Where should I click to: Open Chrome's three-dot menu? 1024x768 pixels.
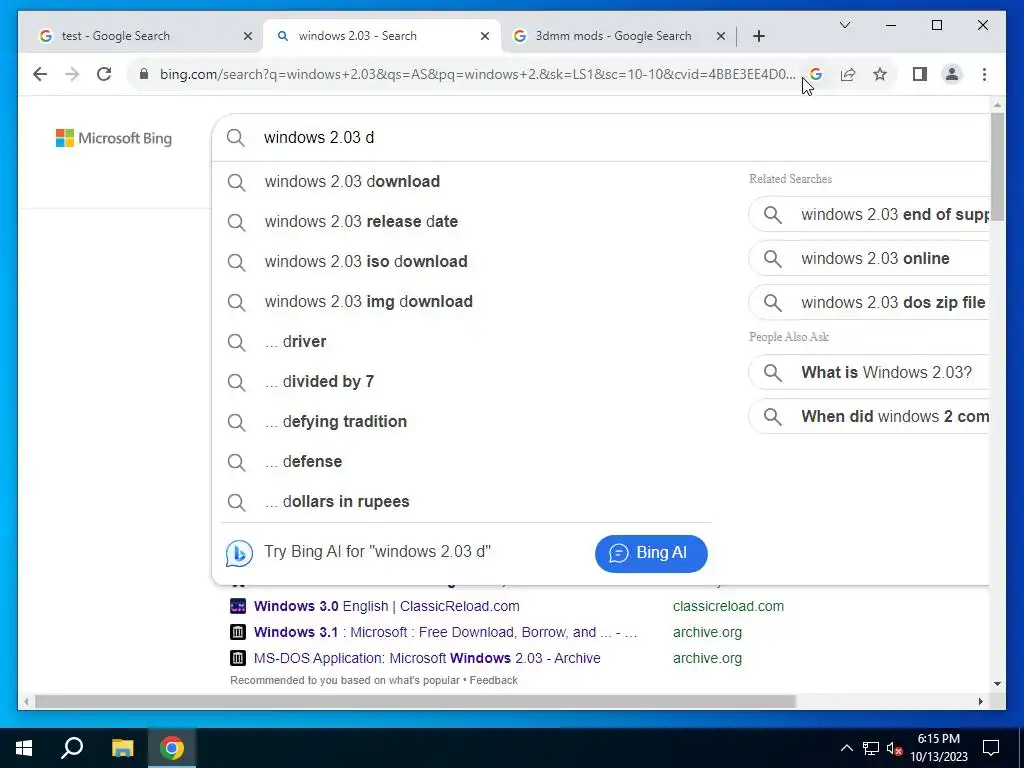coord(984,74)
